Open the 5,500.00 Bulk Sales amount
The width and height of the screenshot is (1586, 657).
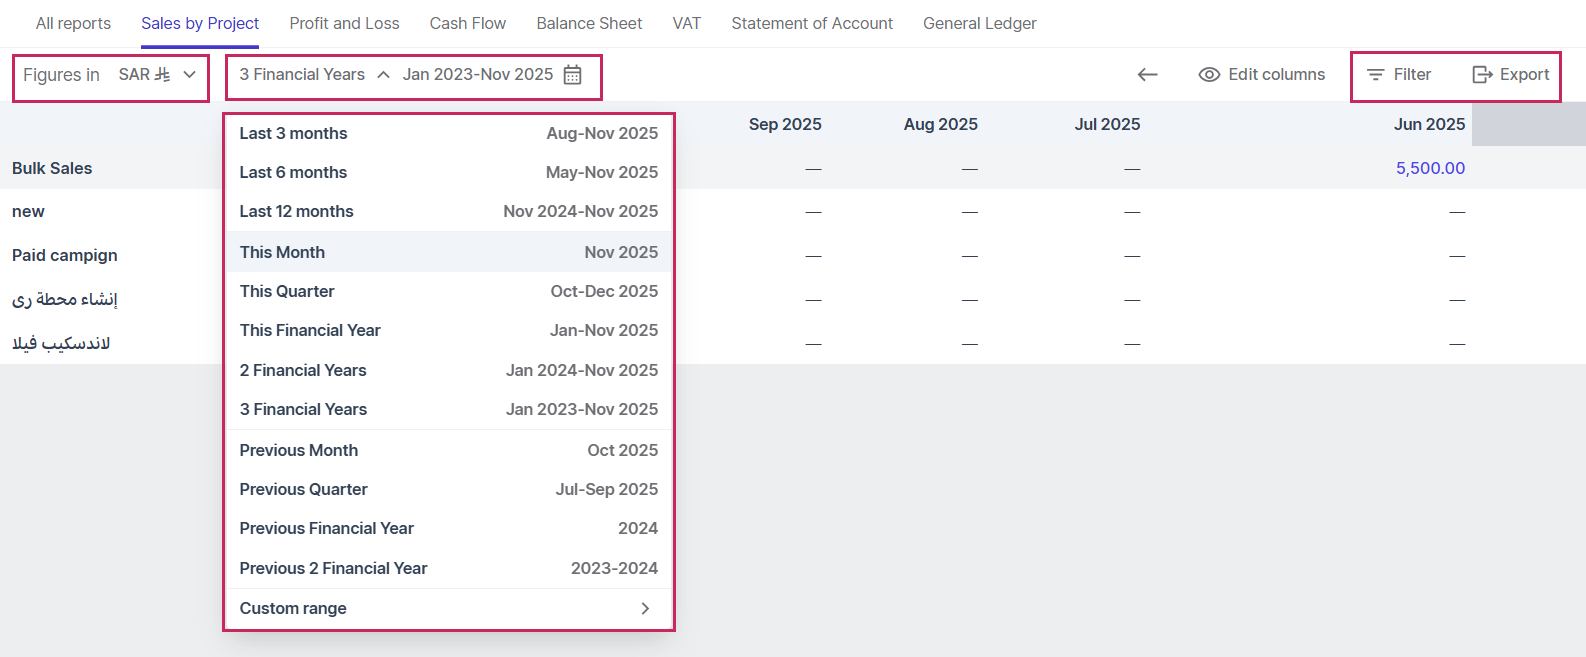1430,168
